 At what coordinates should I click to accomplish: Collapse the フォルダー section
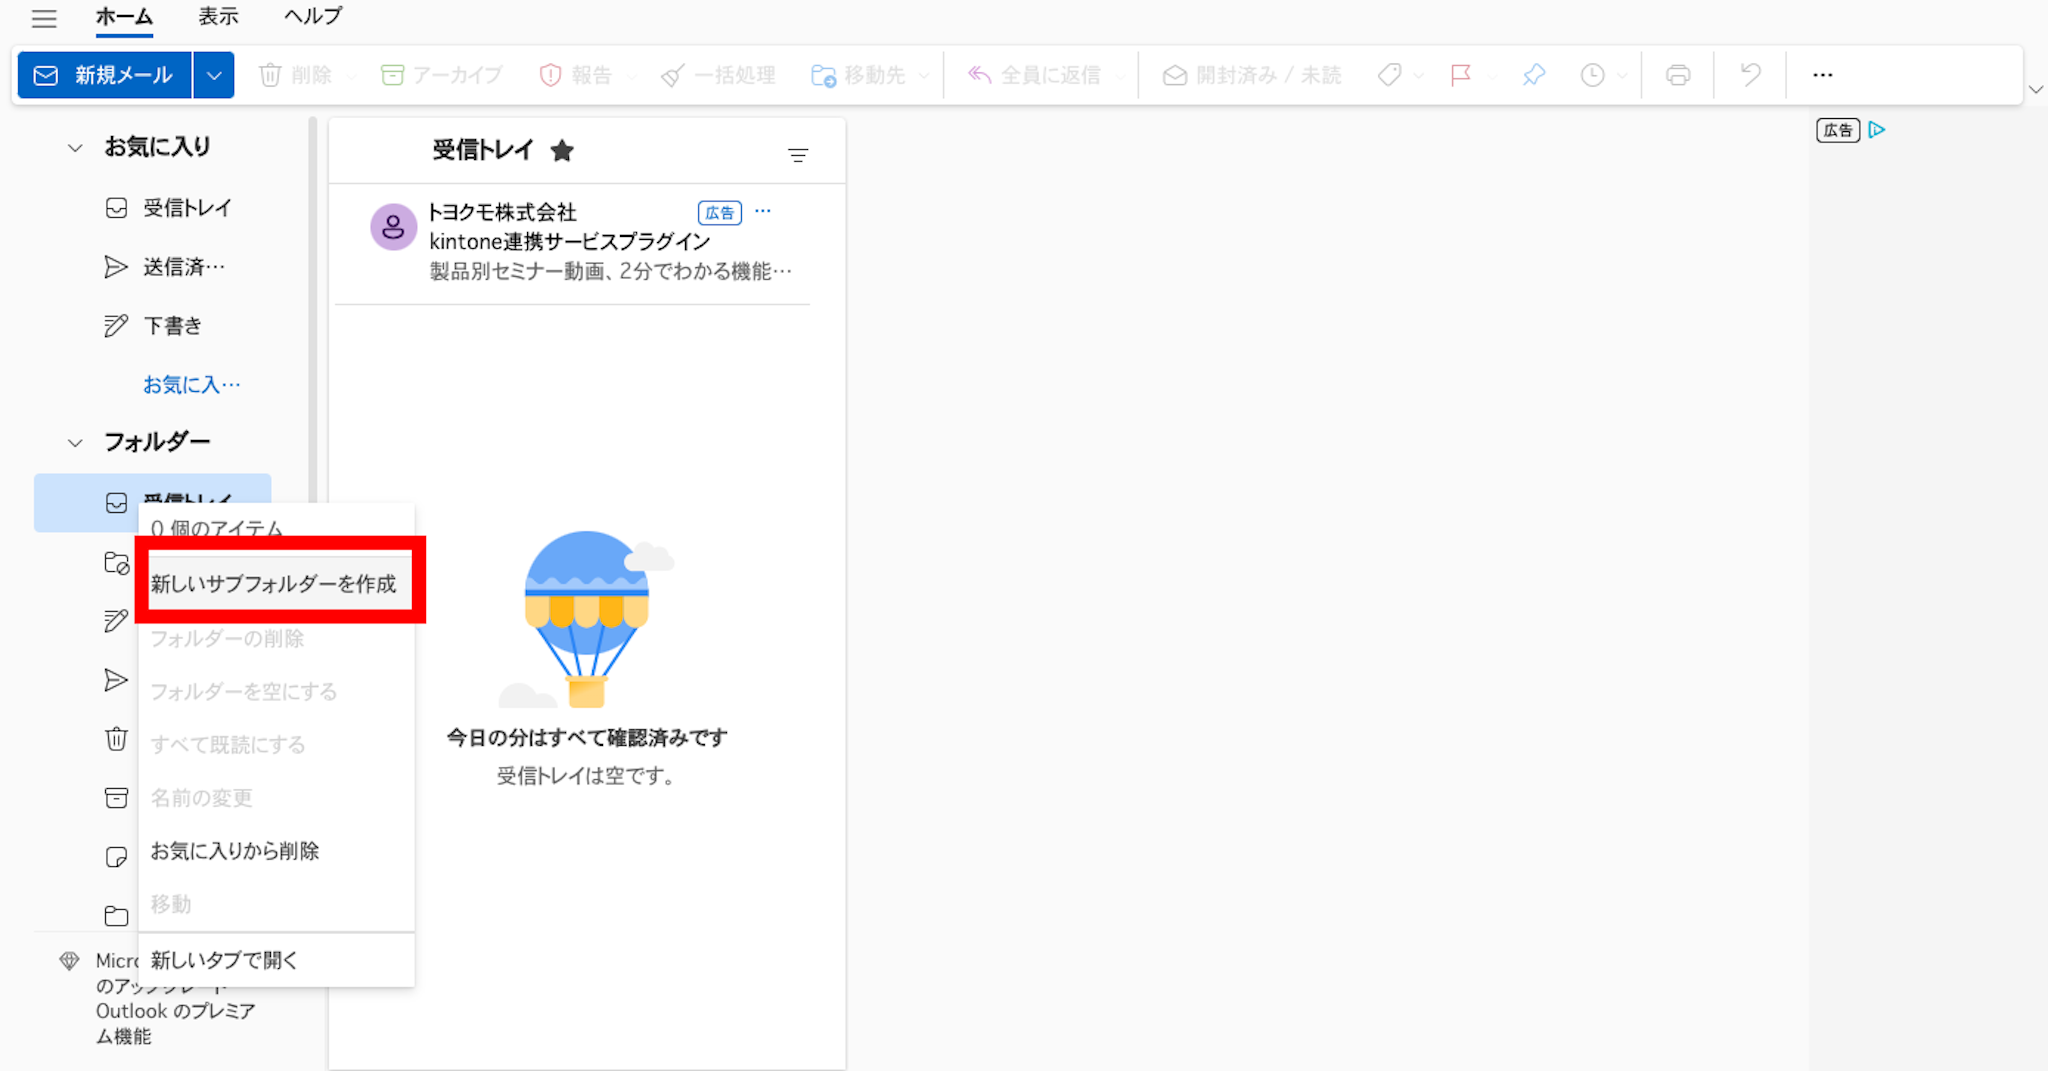[75, 442]
